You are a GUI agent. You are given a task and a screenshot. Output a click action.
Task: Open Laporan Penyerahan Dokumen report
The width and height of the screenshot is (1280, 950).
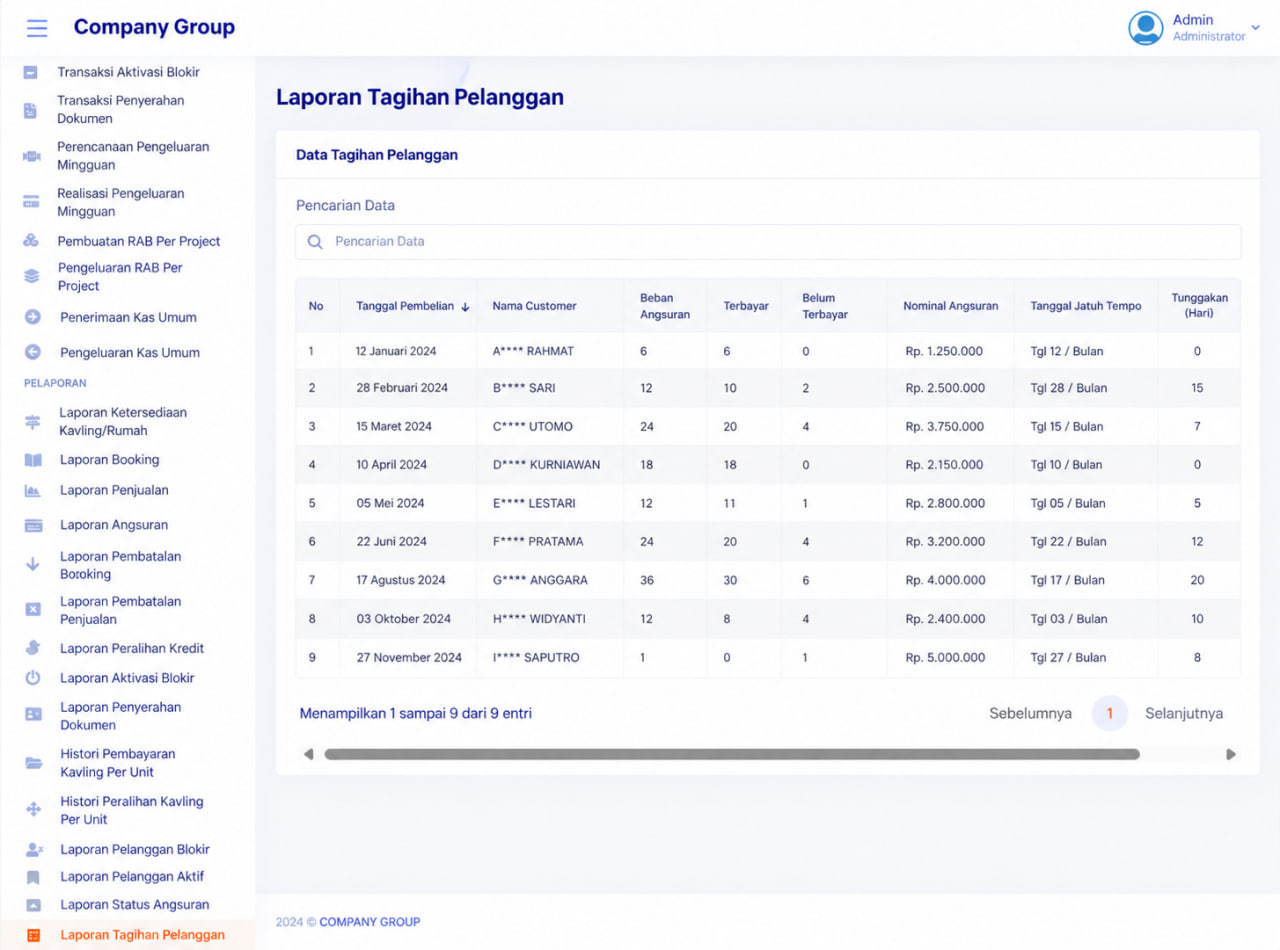[x=120, y=716]
